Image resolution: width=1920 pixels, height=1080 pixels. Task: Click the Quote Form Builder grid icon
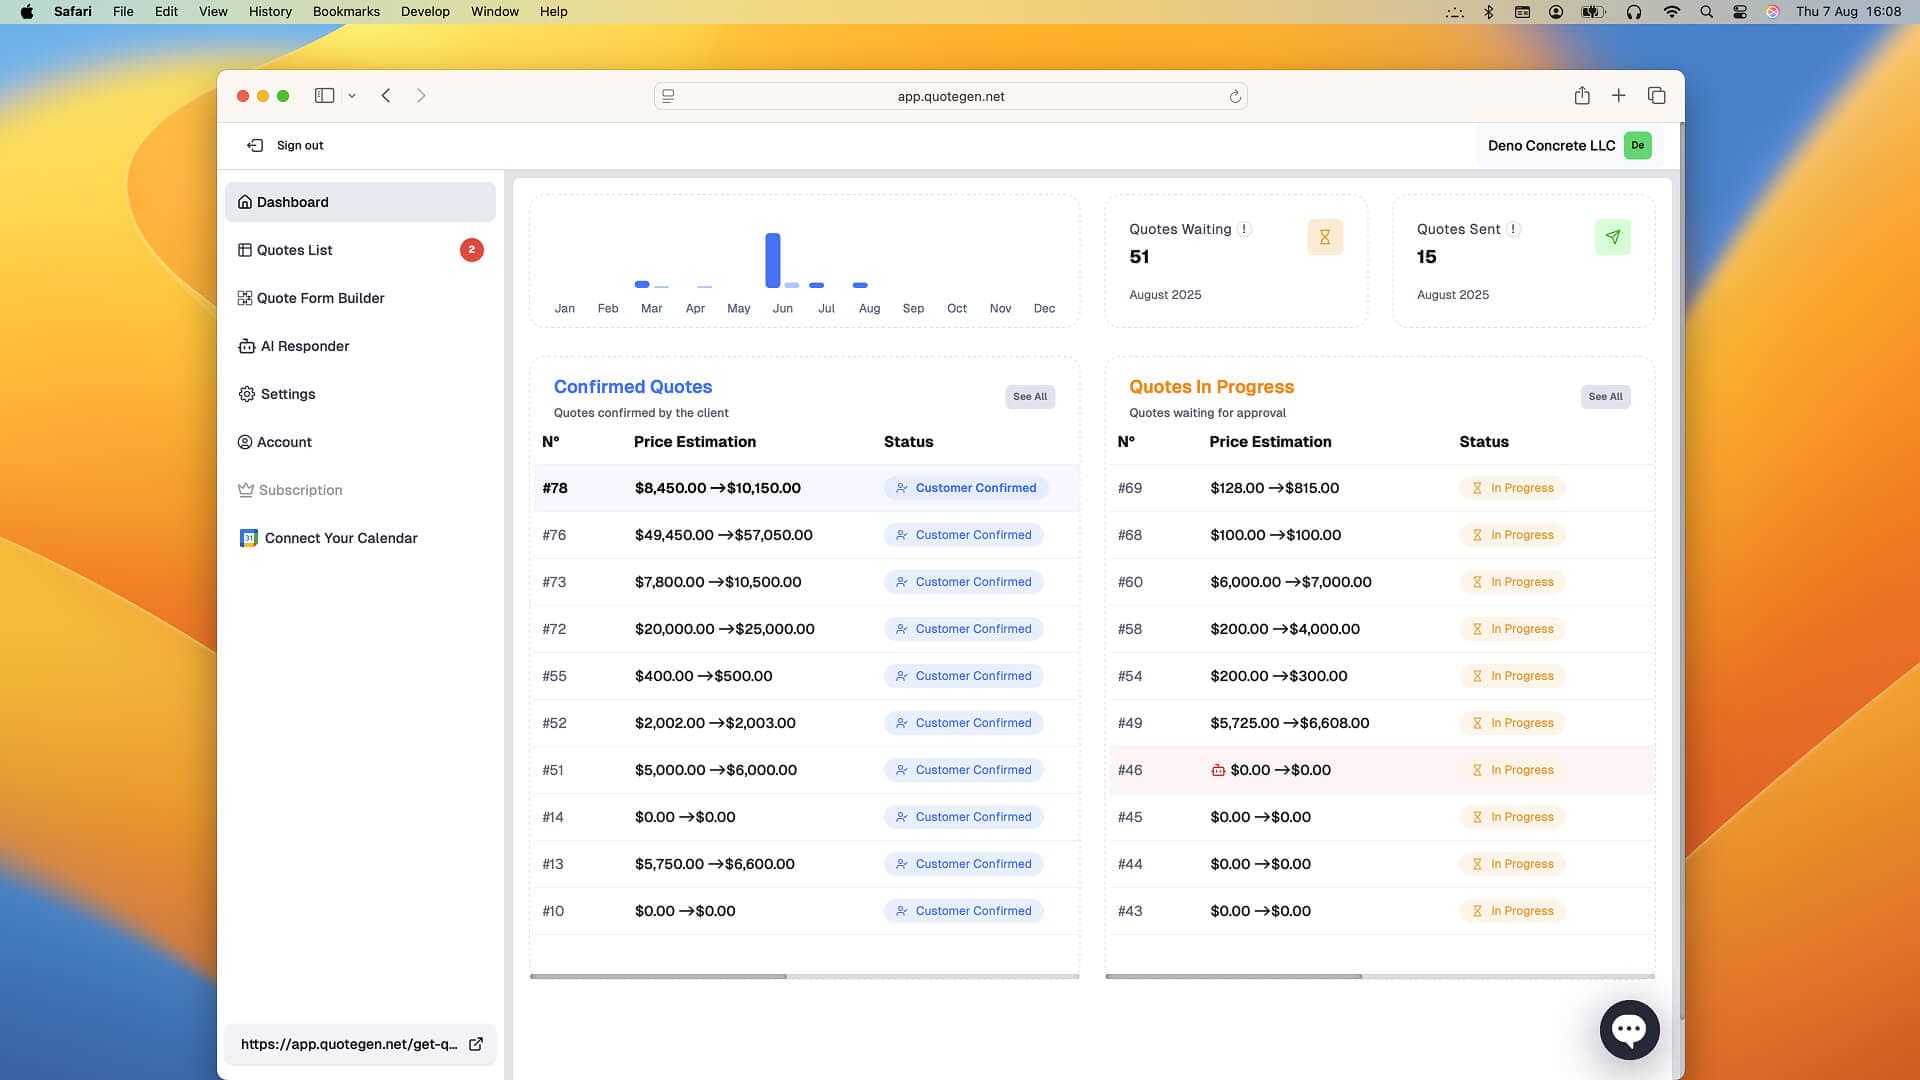[x=244, y=298]
